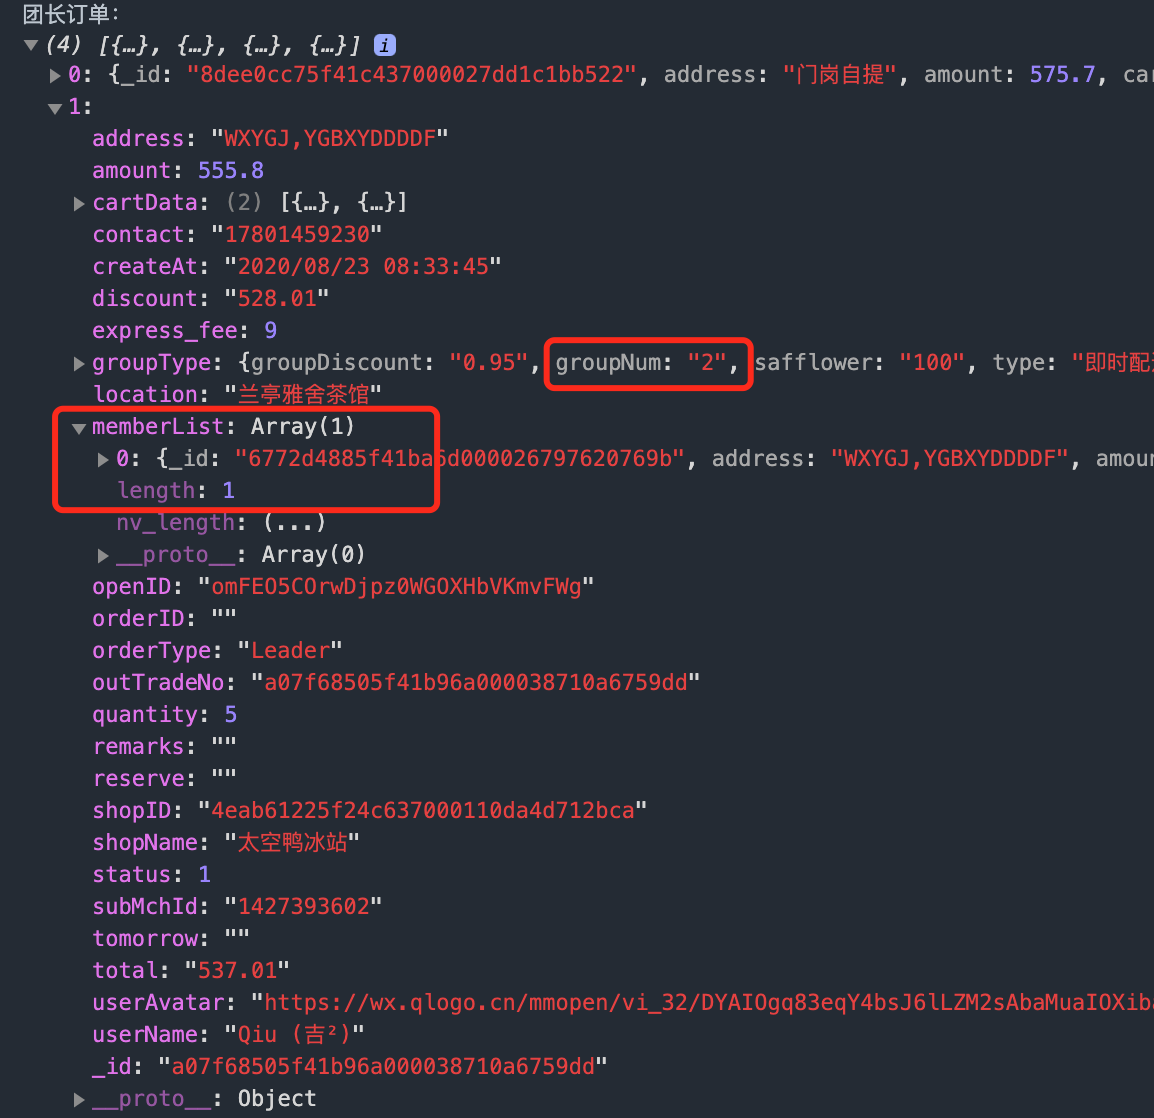Select the memberList length: 1 row

176,491
